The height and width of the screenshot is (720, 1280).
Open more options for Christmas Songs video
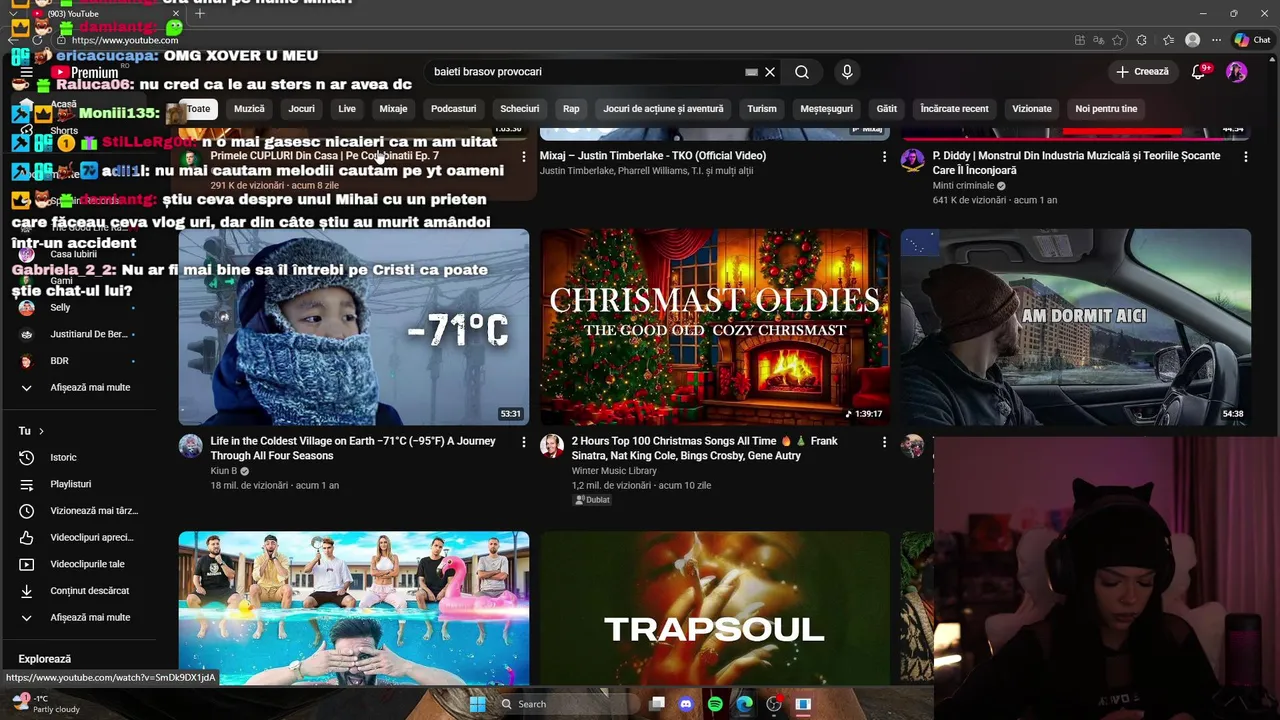point(884,442)
